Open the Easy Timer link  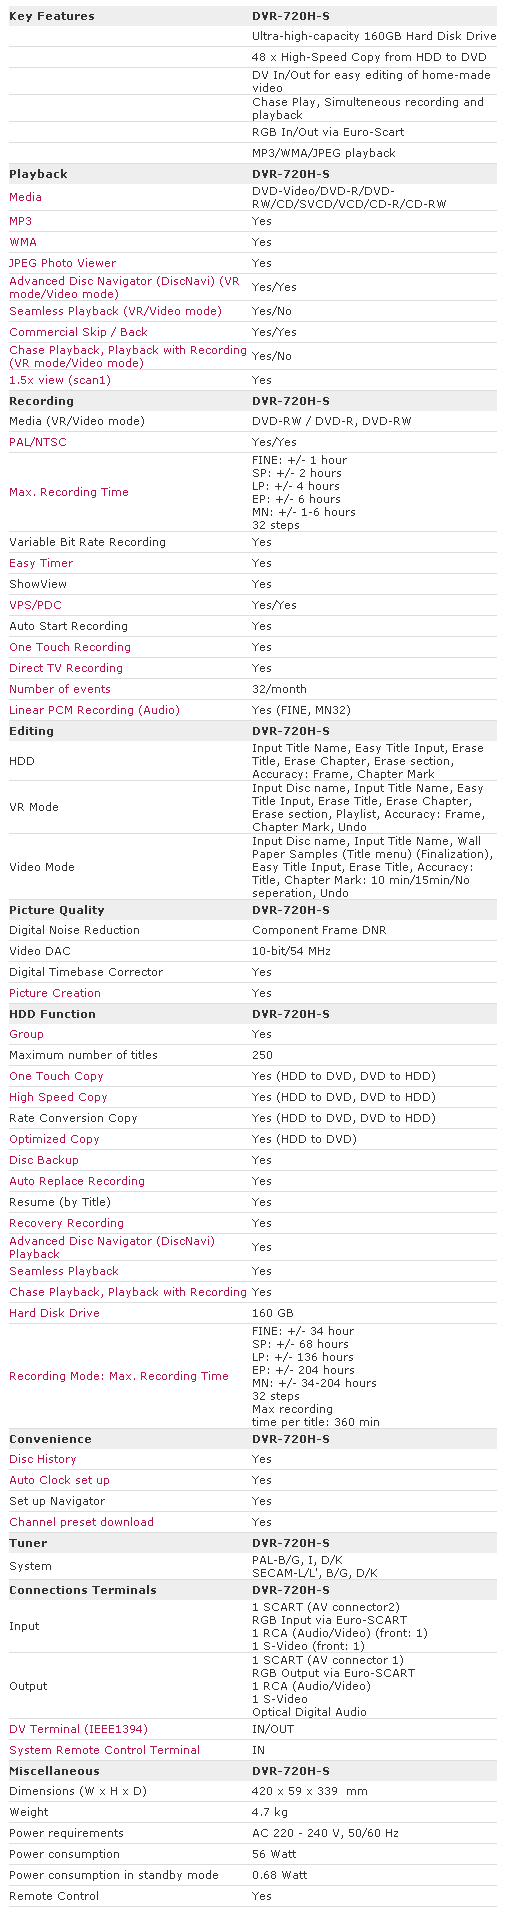tap(41, 563)
